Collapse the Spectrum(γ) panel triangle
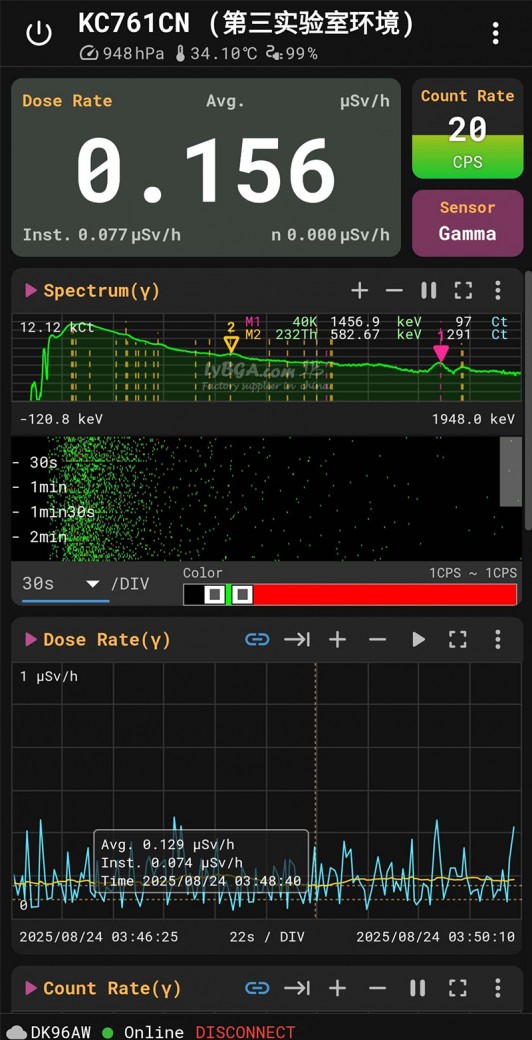Screen dimensions: 532x1040 point(31,290)
